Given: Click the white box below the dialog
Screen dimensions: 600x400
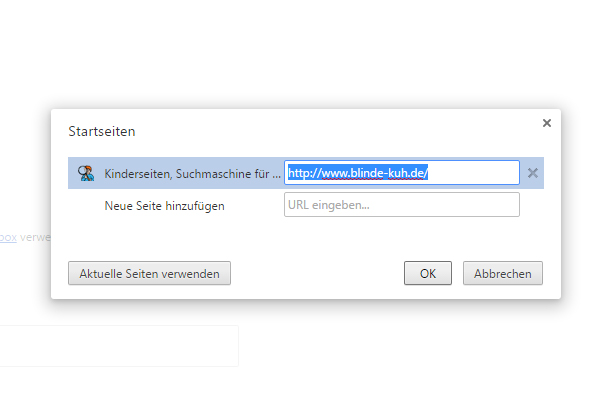Looking at the screenshot, I should [120, 345].
